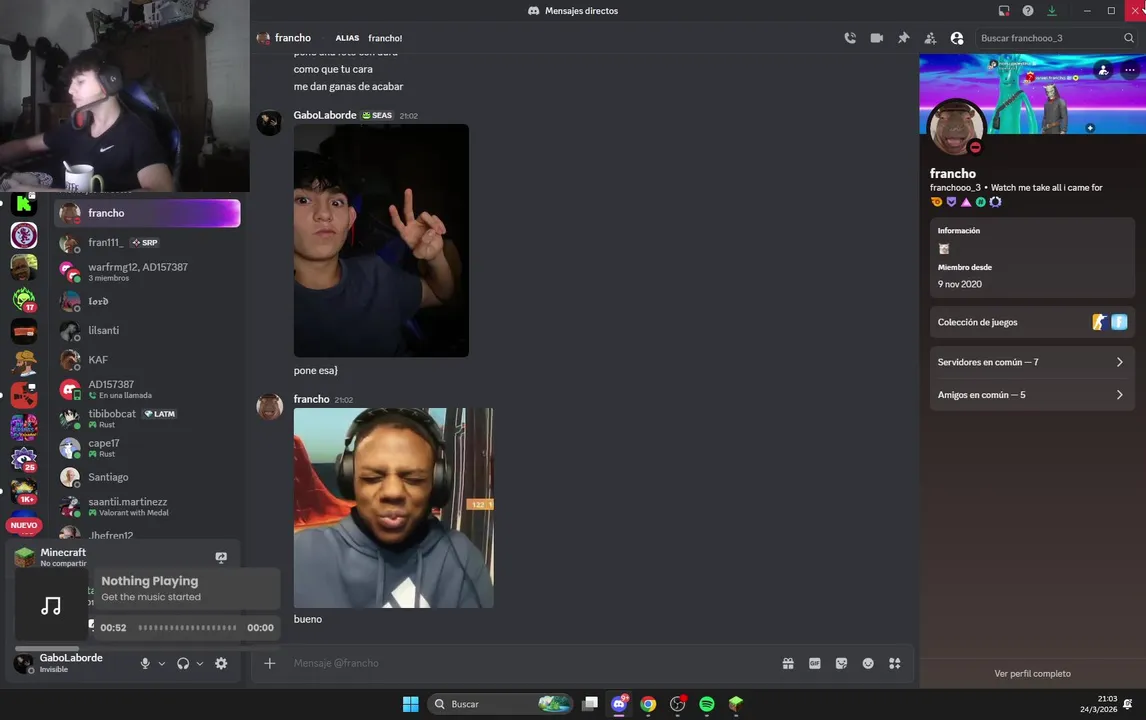Open GaboLaborde's peace-sign photo
The image size is (1146, 720).
[381, 240]
